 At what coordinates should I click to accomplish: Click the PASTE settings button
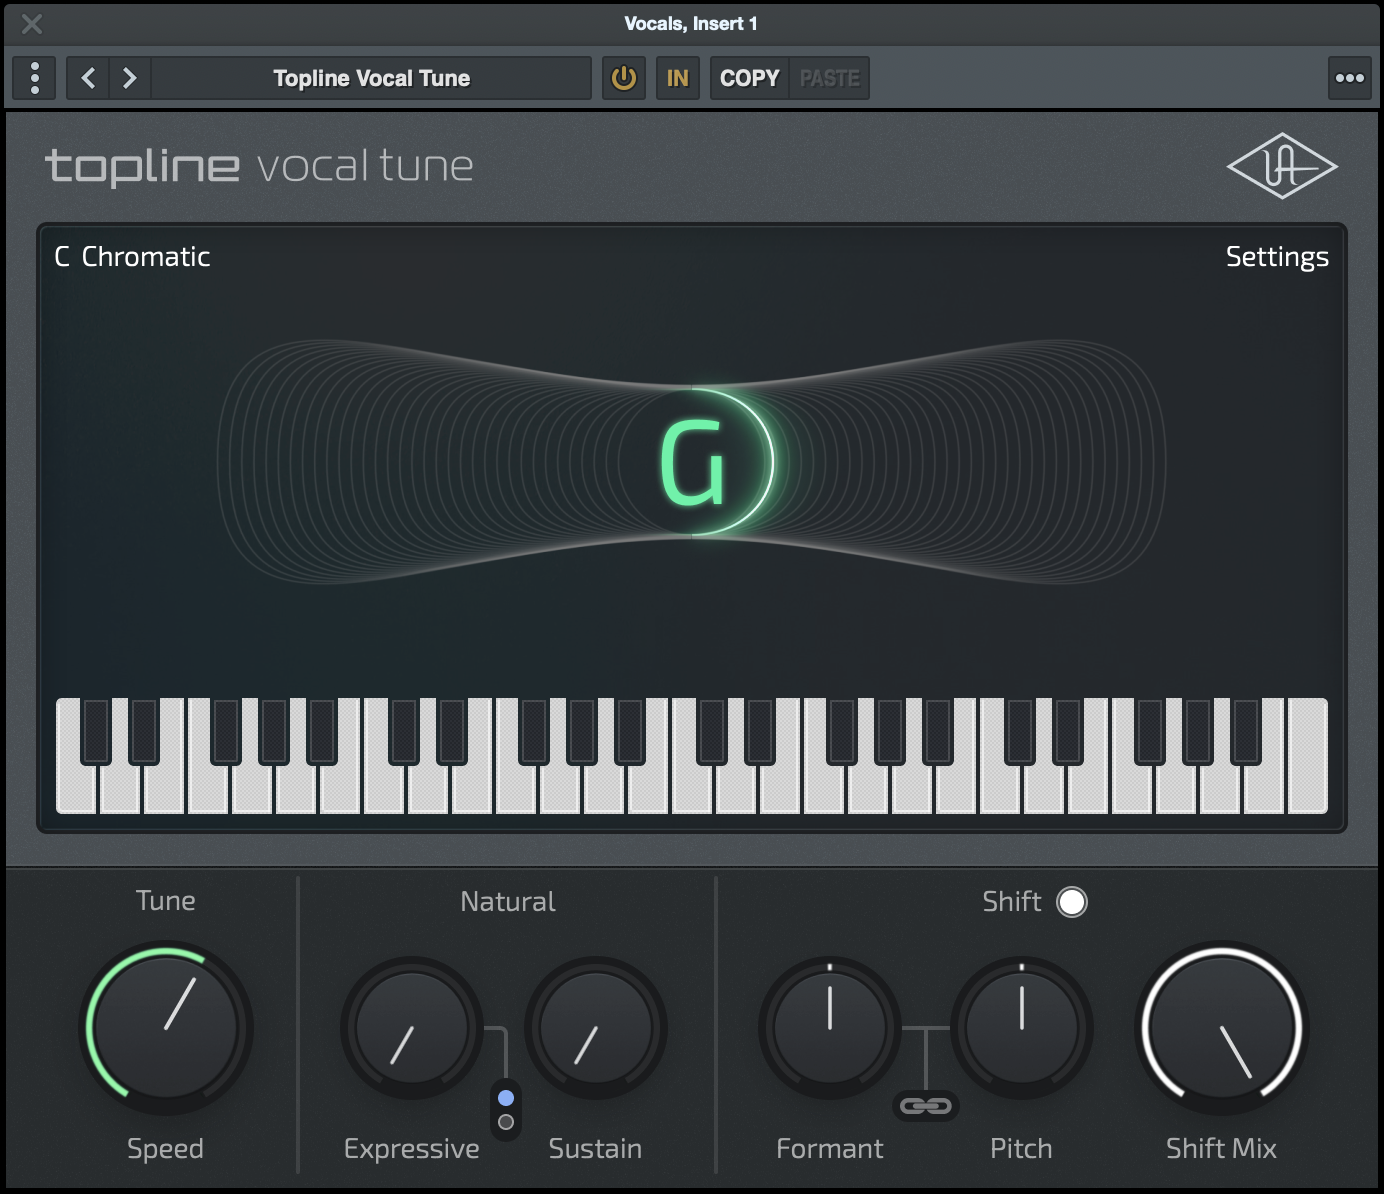click(x=829, y=78)
